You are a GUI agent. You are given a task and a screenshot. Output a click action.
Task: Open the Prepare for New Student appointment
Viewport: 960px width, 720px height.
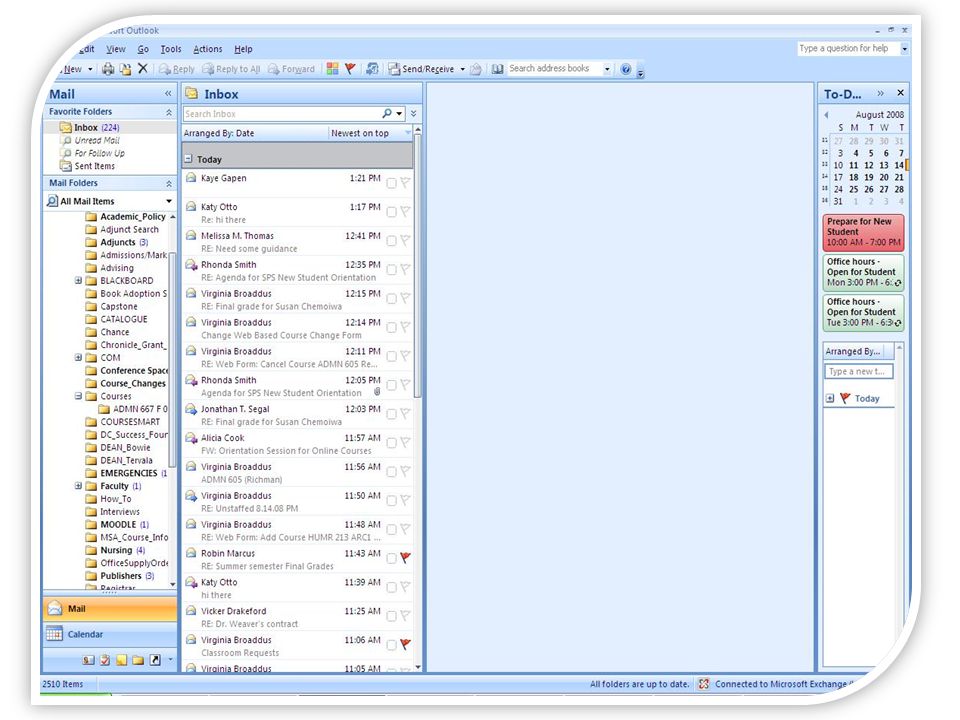(x=863, y=232)
